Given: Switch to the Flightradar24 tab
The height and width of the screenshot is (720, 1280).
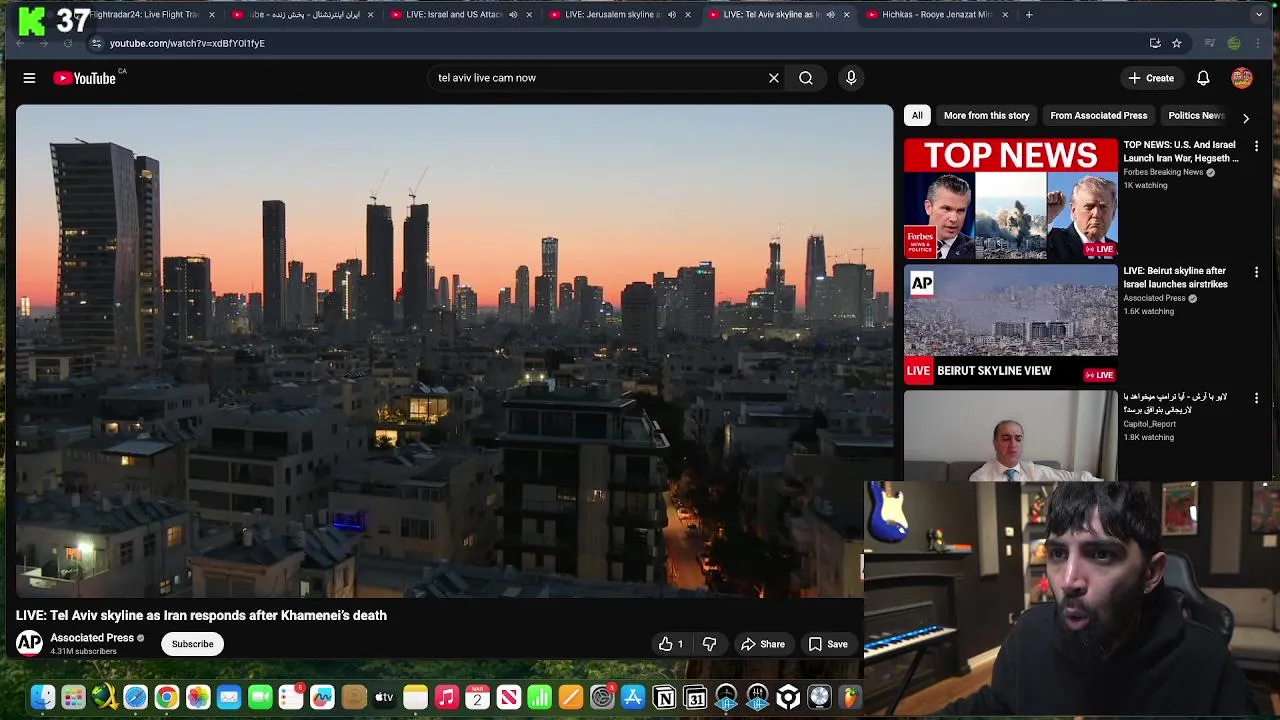Looking at the screenshot, I should pos(145,15).
